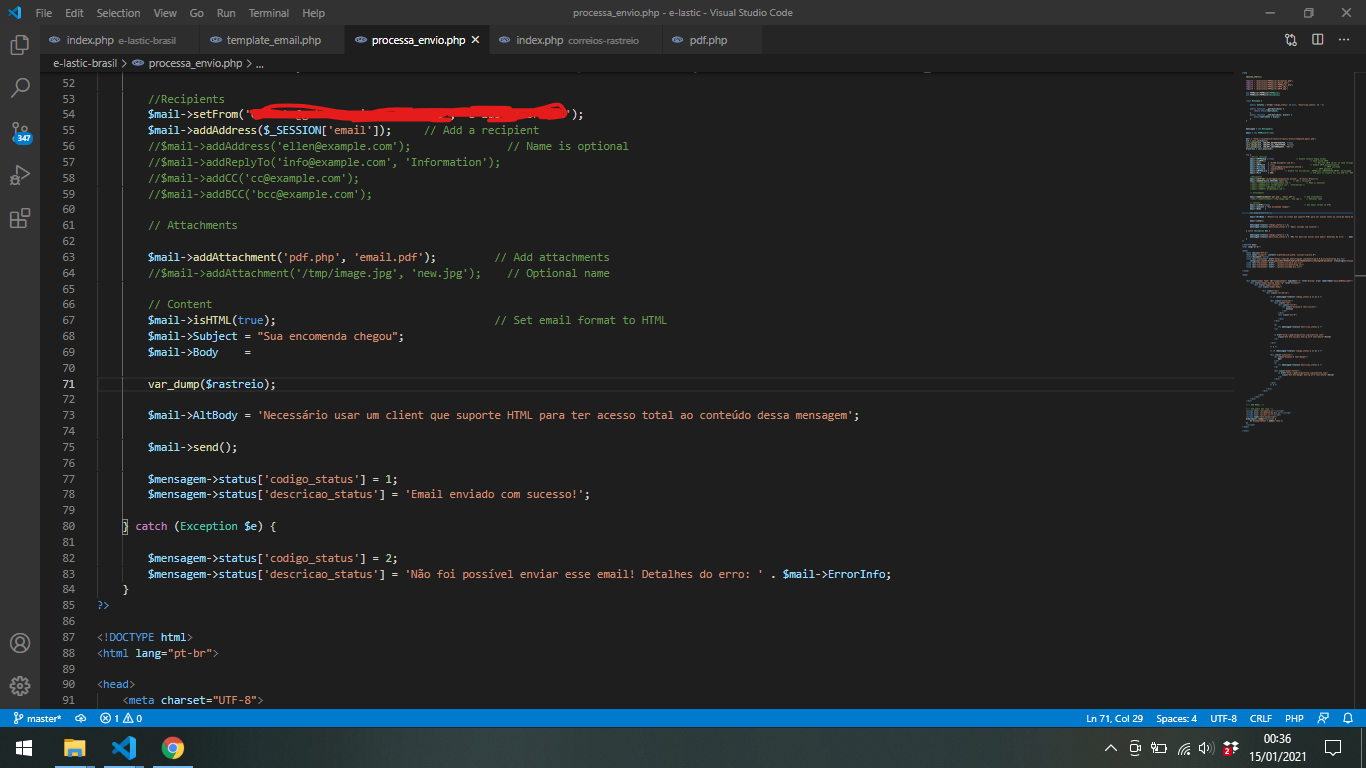Open notifications bell in status bar
Image resolution: width=1366 pixels, height=768 pixels.
[1348, 718]
